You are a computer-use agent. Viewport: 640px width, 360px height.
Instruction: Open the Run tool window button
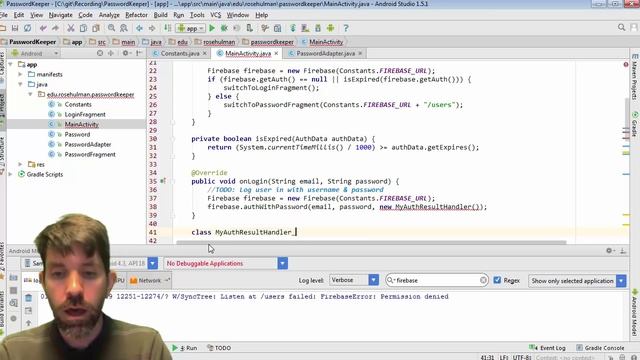click(x=185, y=348)
